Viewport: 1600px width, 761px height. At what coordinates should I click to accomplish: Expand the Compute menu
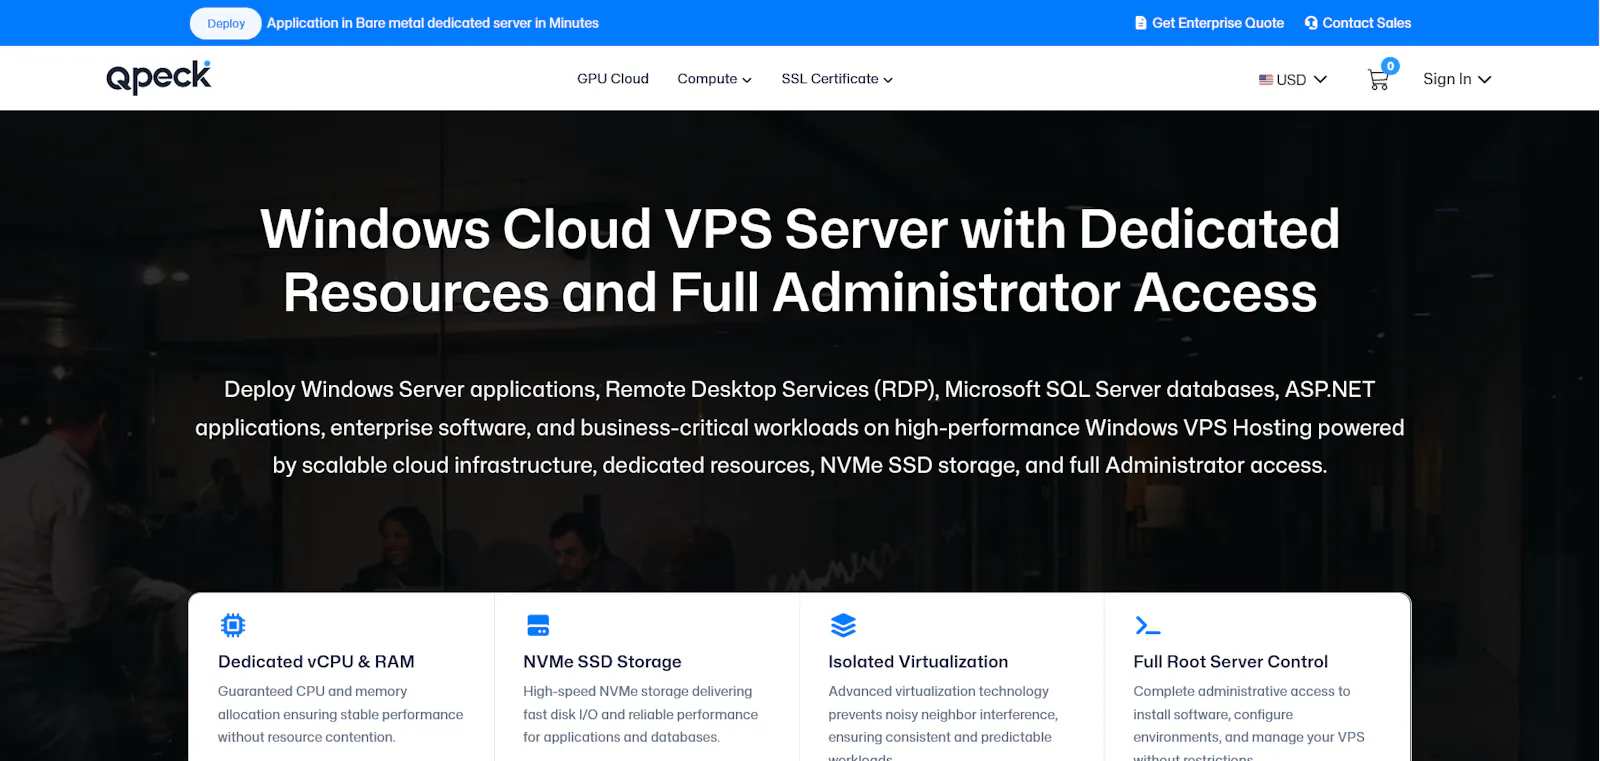[714, 78]
